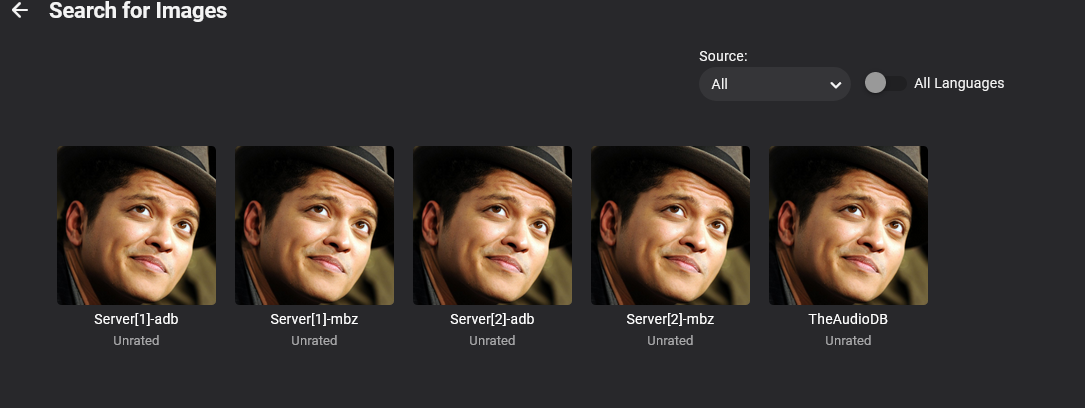
Task: Click Unrated under Server[2]-adb
Action: (492, 341)
